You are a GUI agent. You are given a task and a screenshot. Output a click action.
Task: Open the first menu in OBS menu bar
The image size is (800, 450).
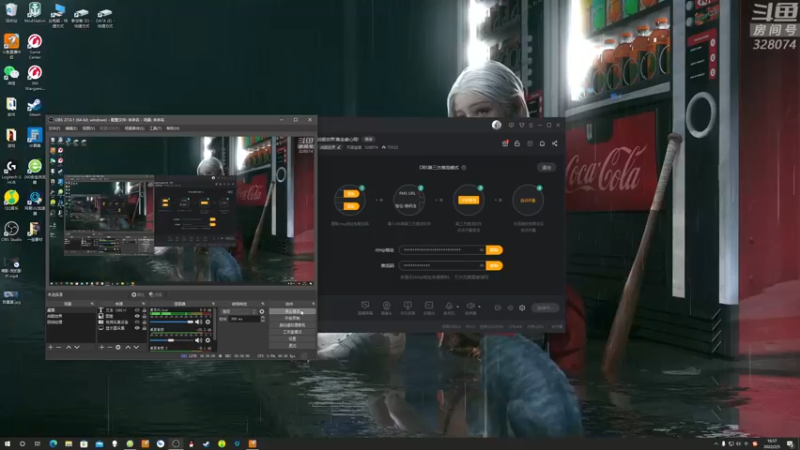click(54, 129)
